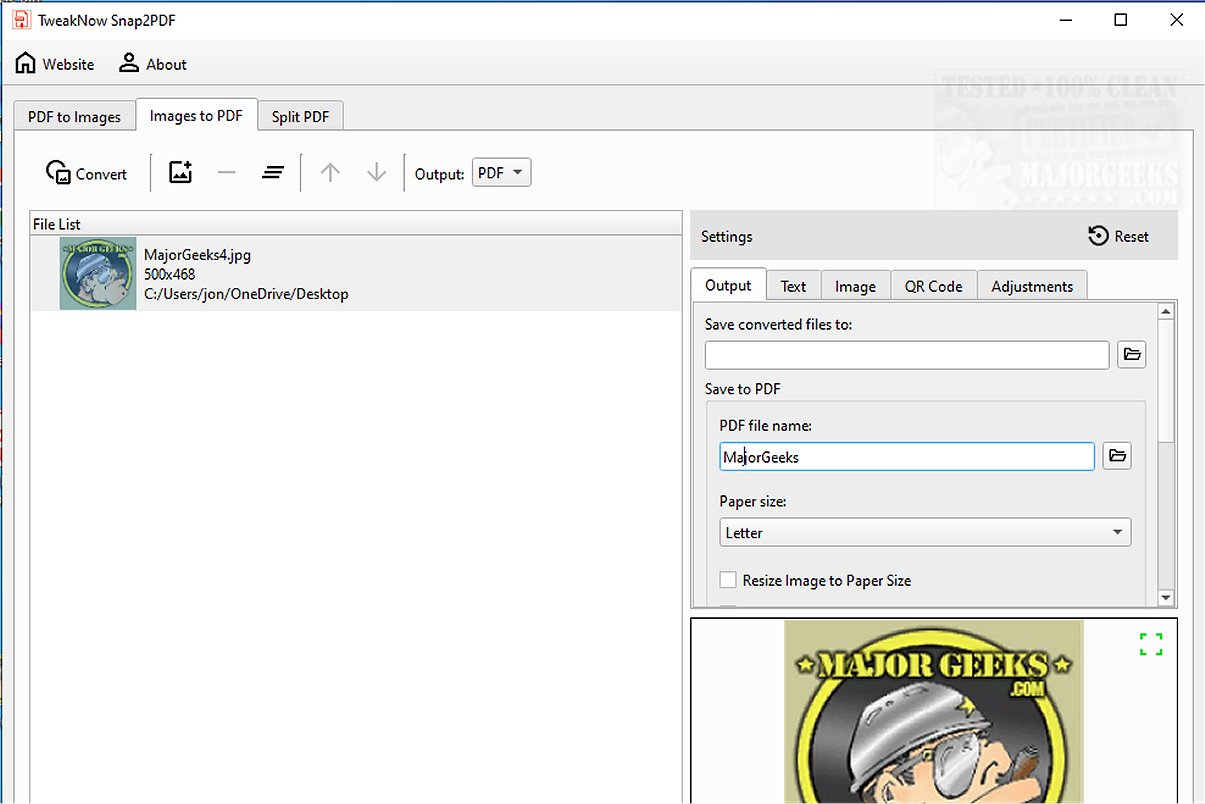The height and width of the screenshot is (804, 1205).
Task: Open the Output settings tab
Action: 728,285
